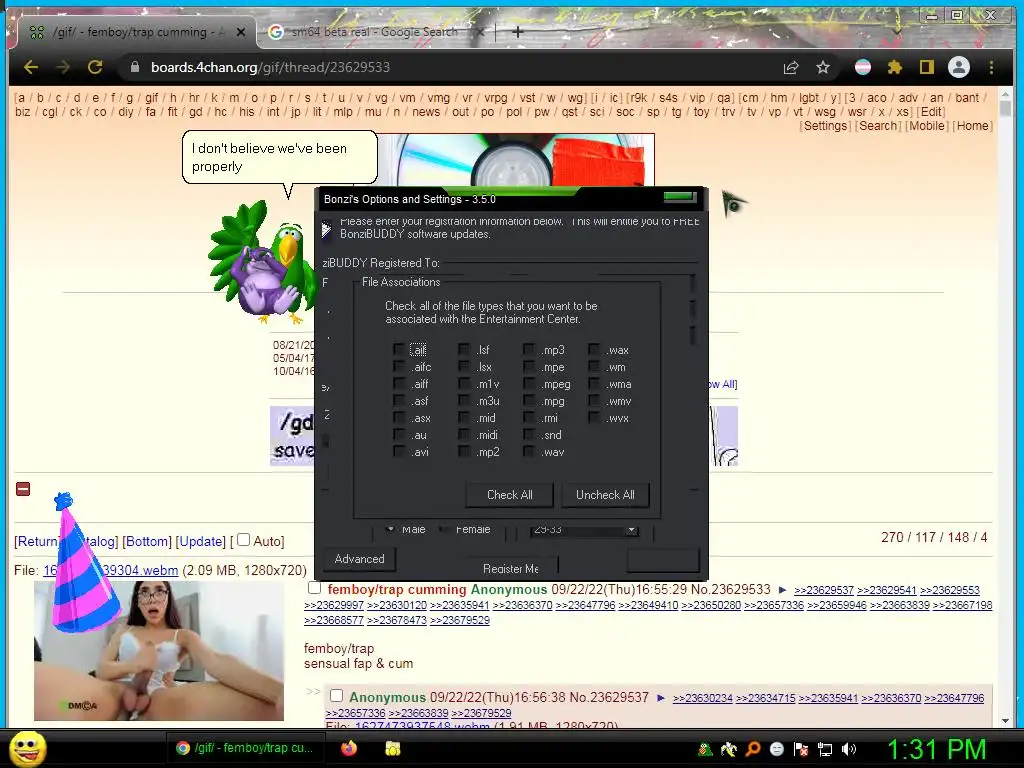Click the smiley face Start button

click(28, 748)
